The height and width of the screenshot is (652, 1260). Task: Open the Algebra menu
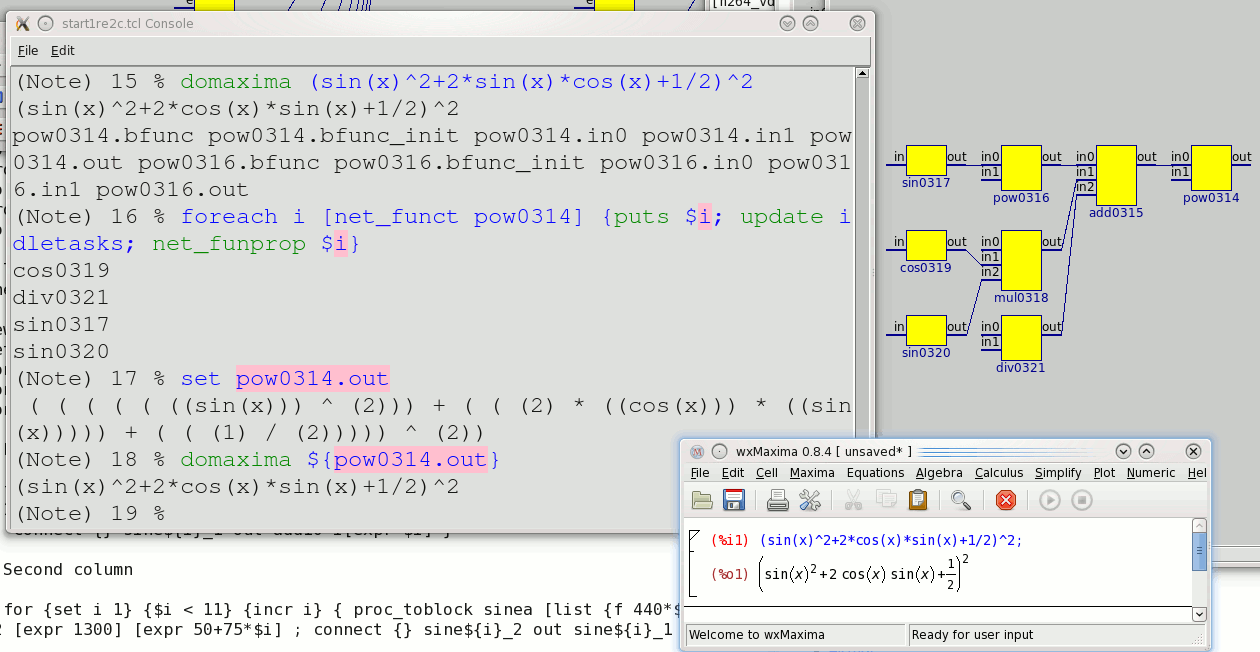tap(939, 473)
